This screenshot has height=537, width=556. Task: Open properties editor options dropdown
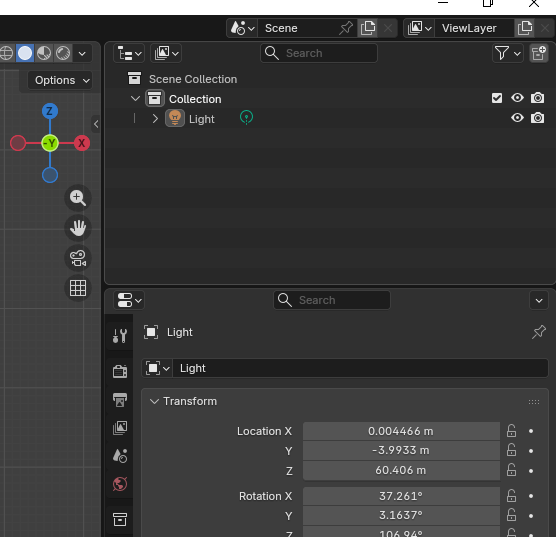tap(539, 300)
